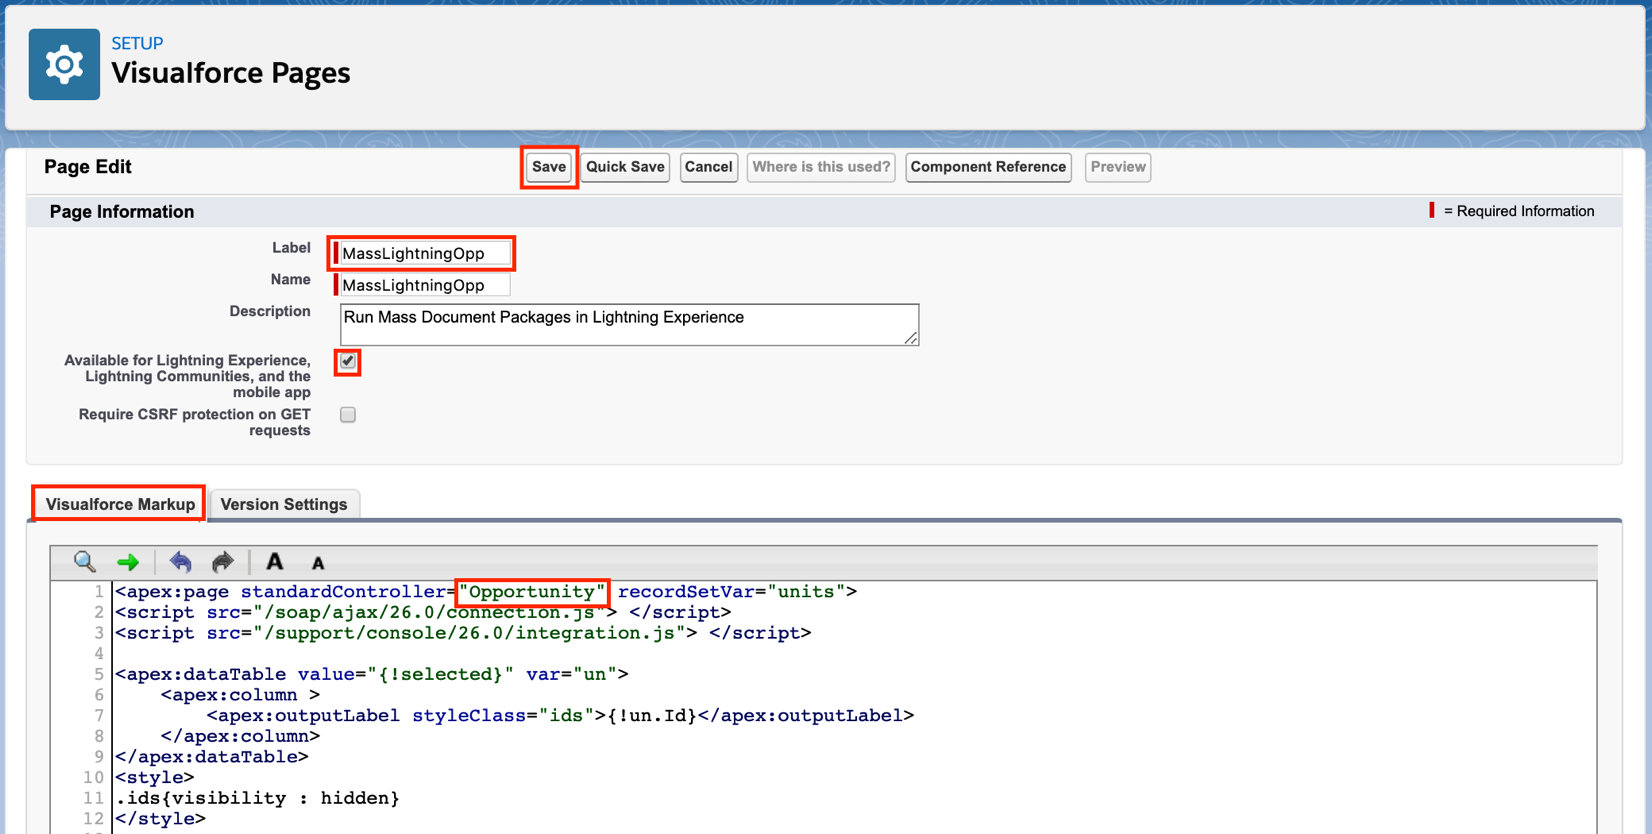Click the Preview button
Viewport: 1652px width, 834px height.
pos(1118,167)
